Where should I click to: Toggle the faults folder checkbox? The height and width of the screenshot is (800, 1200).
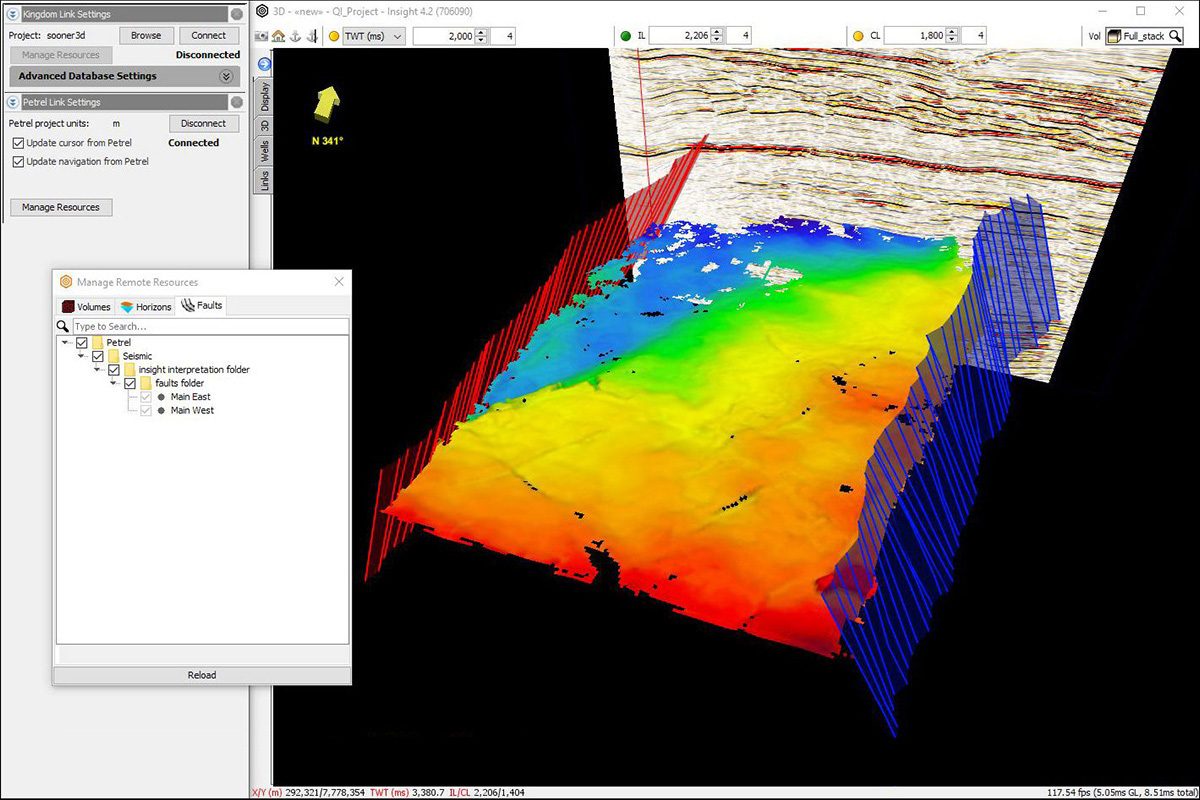(x=130, y=383)
